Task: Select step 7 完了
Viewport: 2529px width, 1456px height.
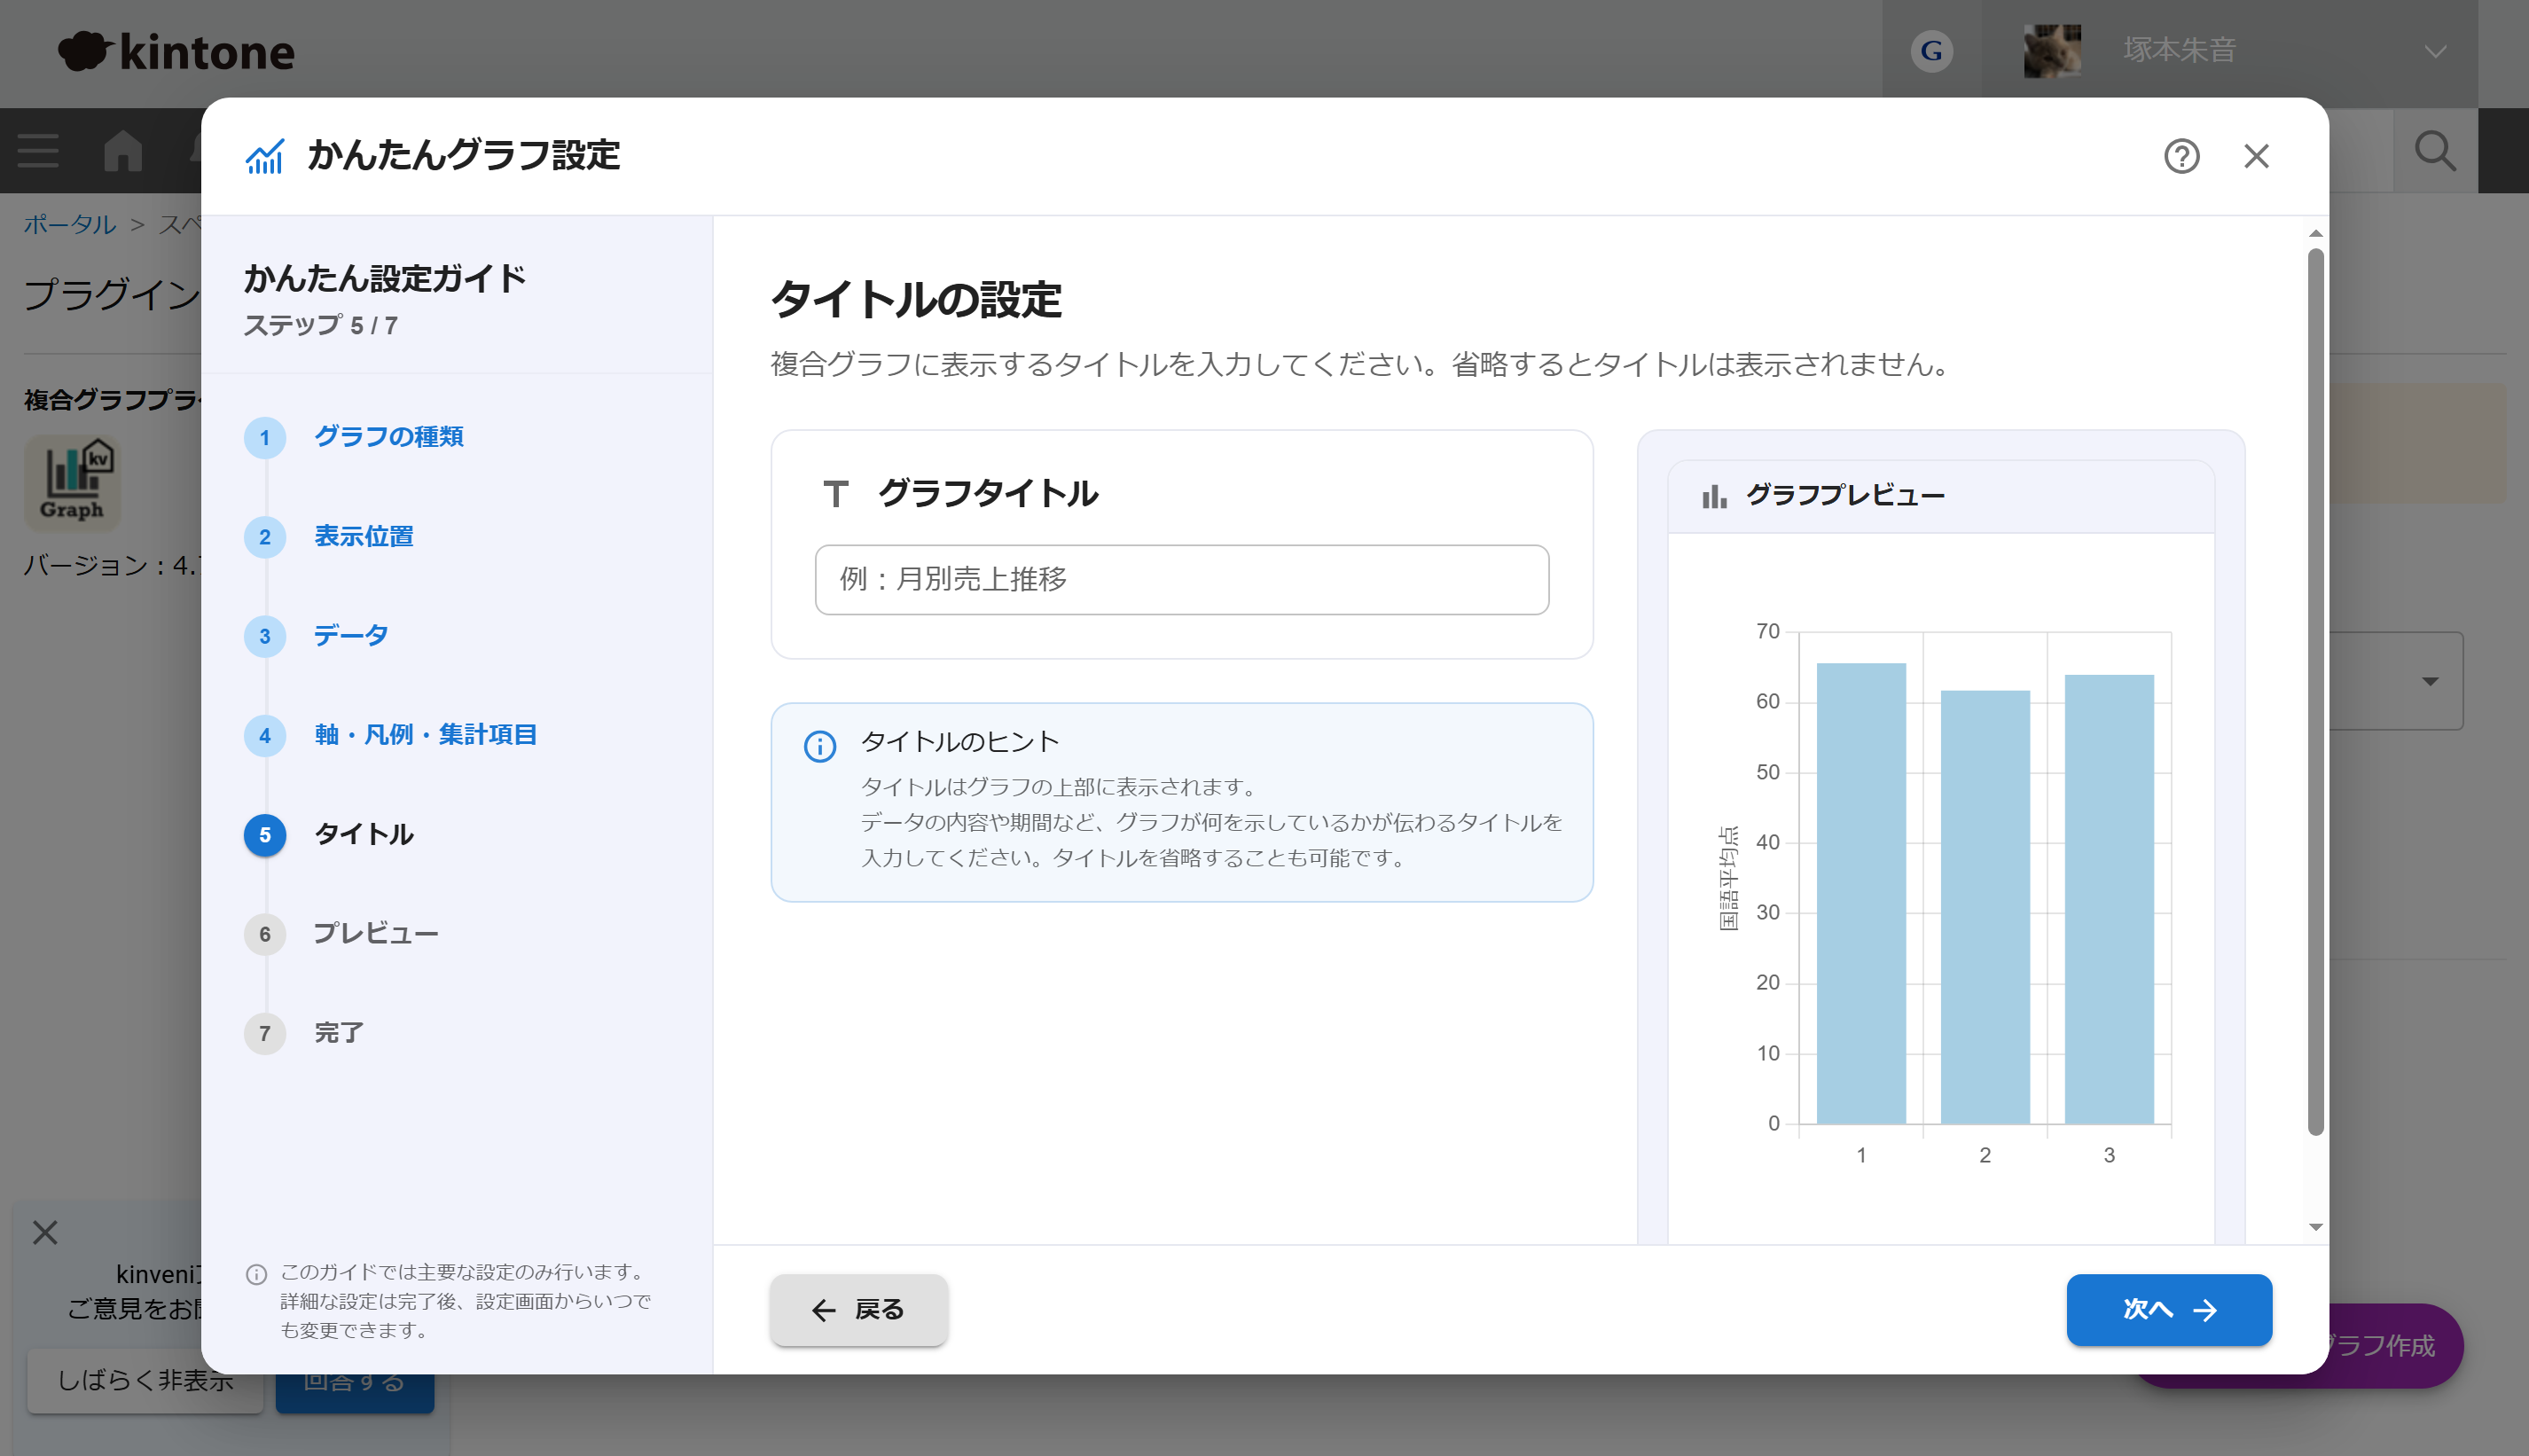Action: (339, 1033)
